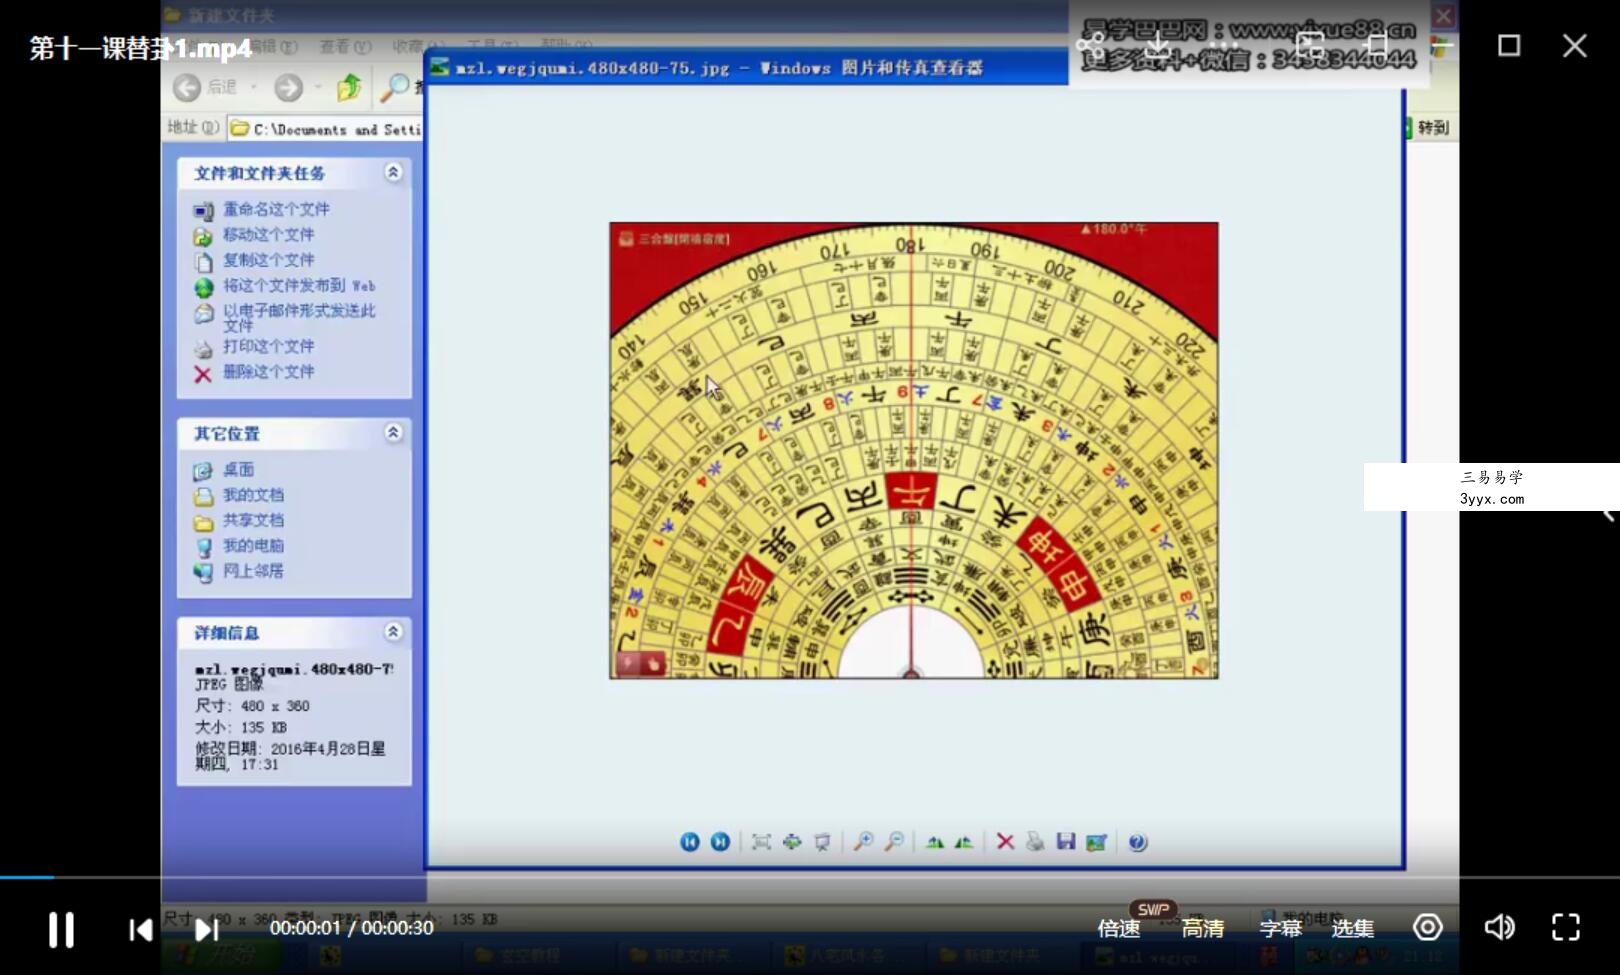This screenshot has width=1620, height=975.
Task: Delete the picture using the red X icon
Action: [1005, 842]
